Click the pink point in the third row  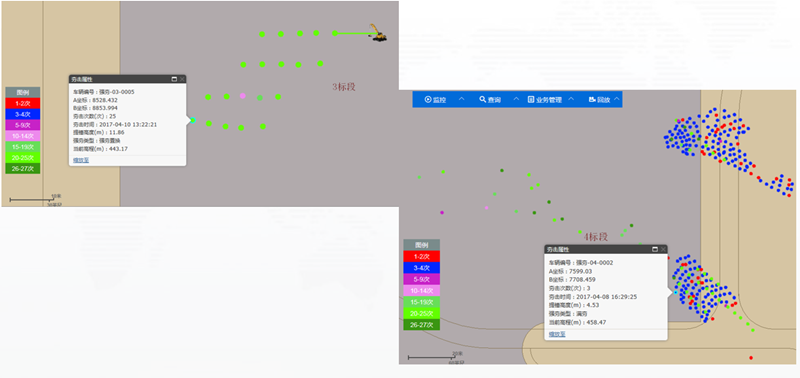click(243, 96)
